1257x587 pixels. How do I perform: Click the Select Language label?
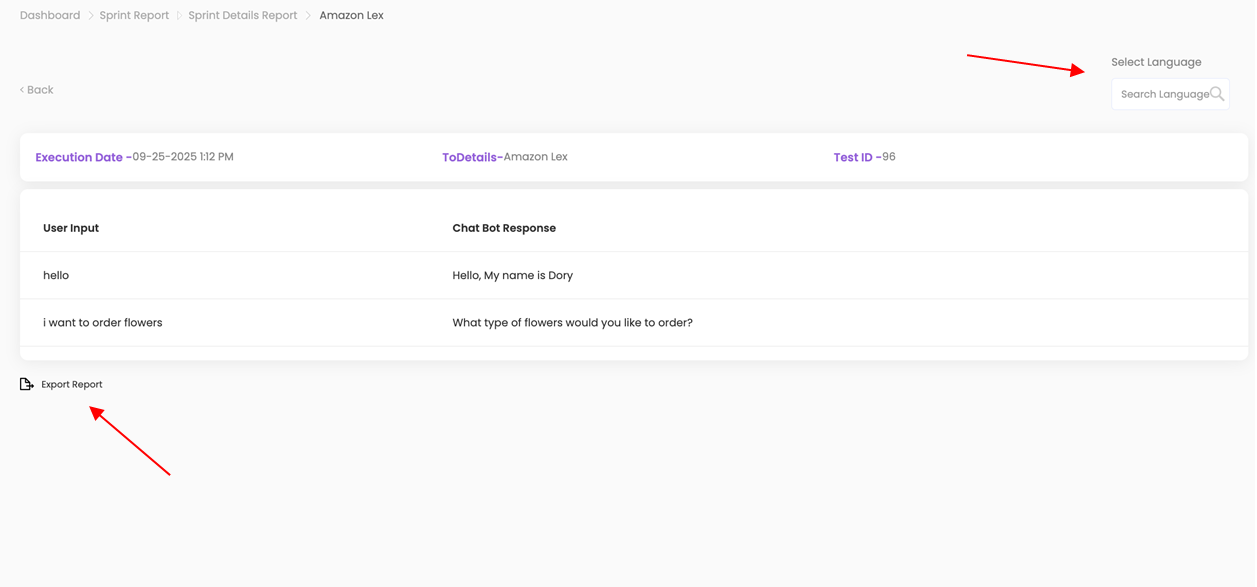coord(1156,62)
